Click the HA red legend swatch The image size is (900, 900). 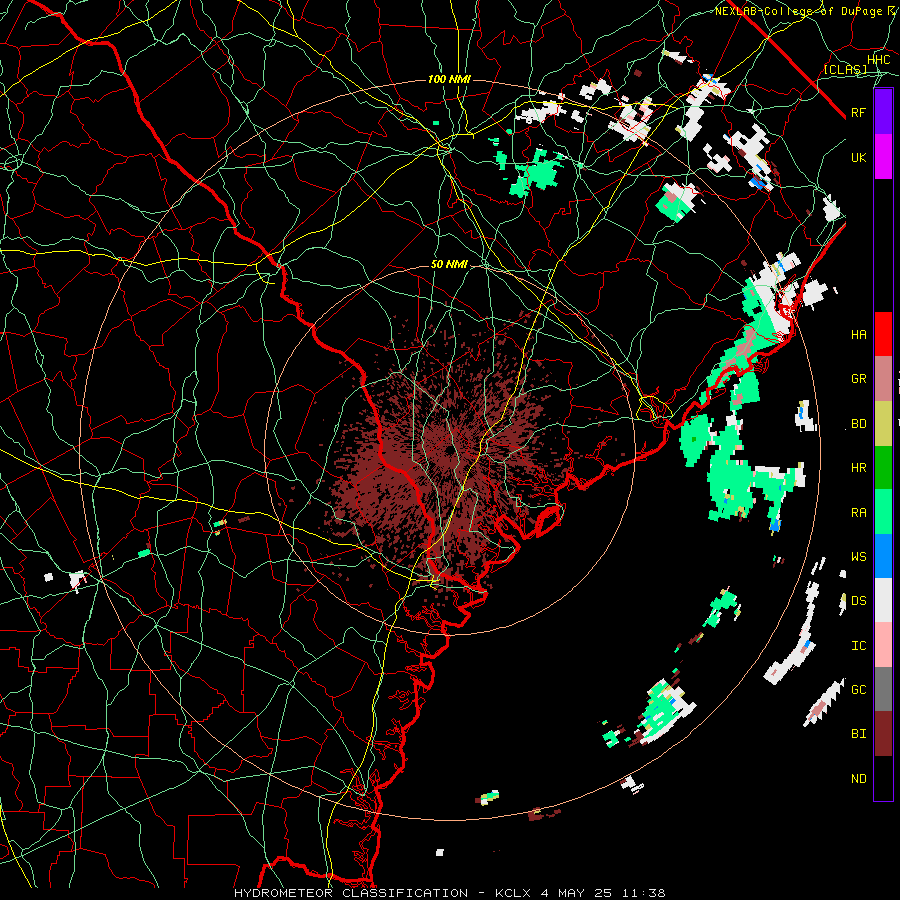tap(883, 334)
